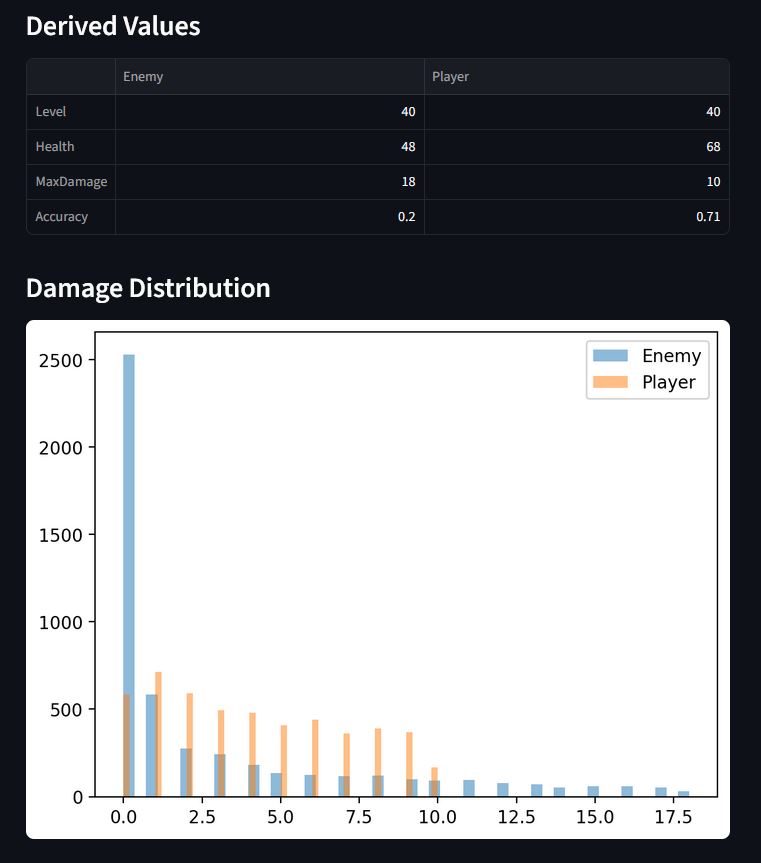761x863 pixels.
Task: Click the Player MaxDamage cell showing 10
Action: (x=576, y=182)
